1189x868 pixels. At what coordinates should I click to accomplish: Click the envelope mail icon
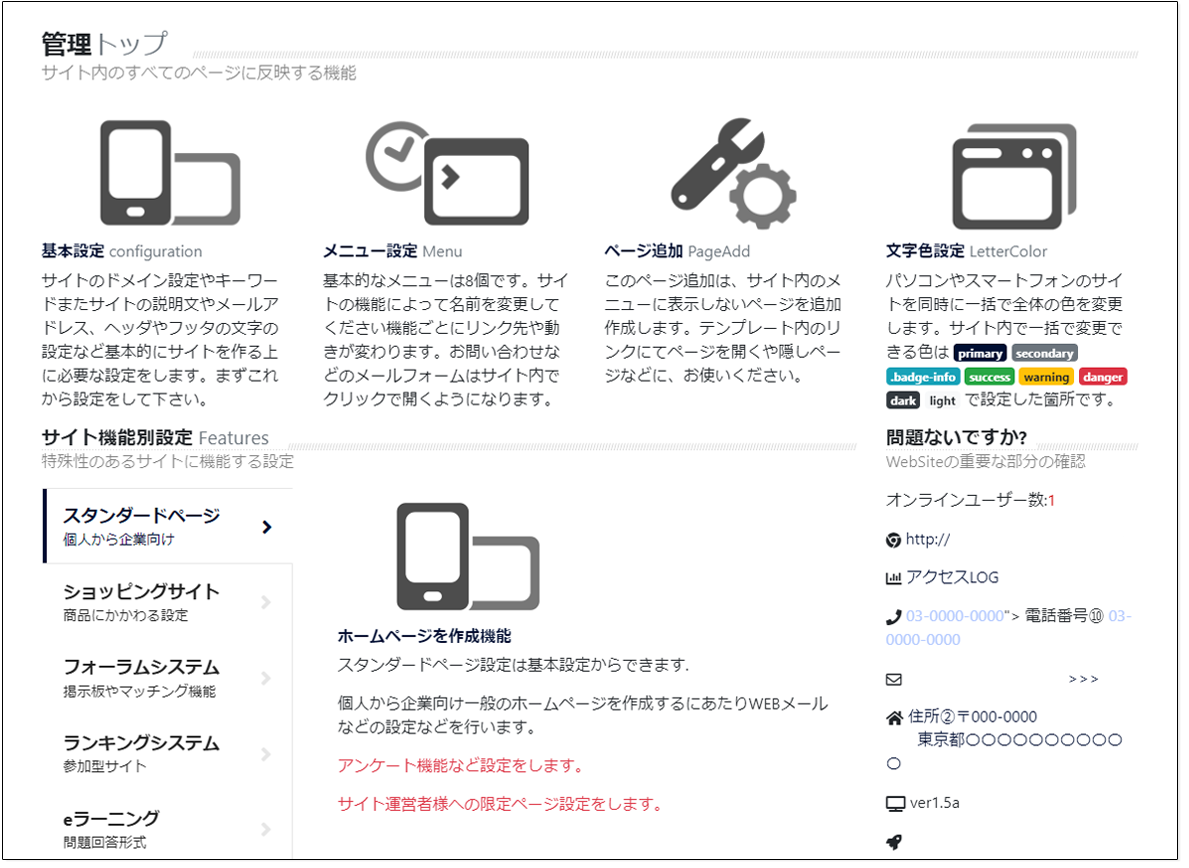click(x=894, y=679)
